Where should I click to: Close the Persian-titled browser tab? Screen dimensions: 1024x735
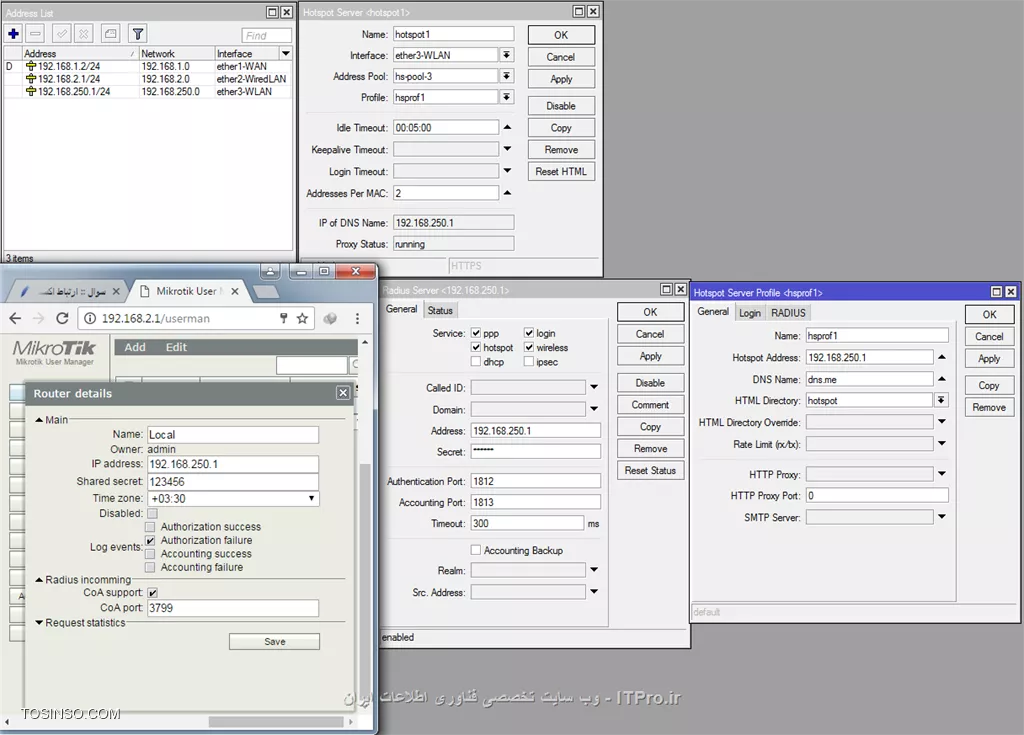(116, 291)
